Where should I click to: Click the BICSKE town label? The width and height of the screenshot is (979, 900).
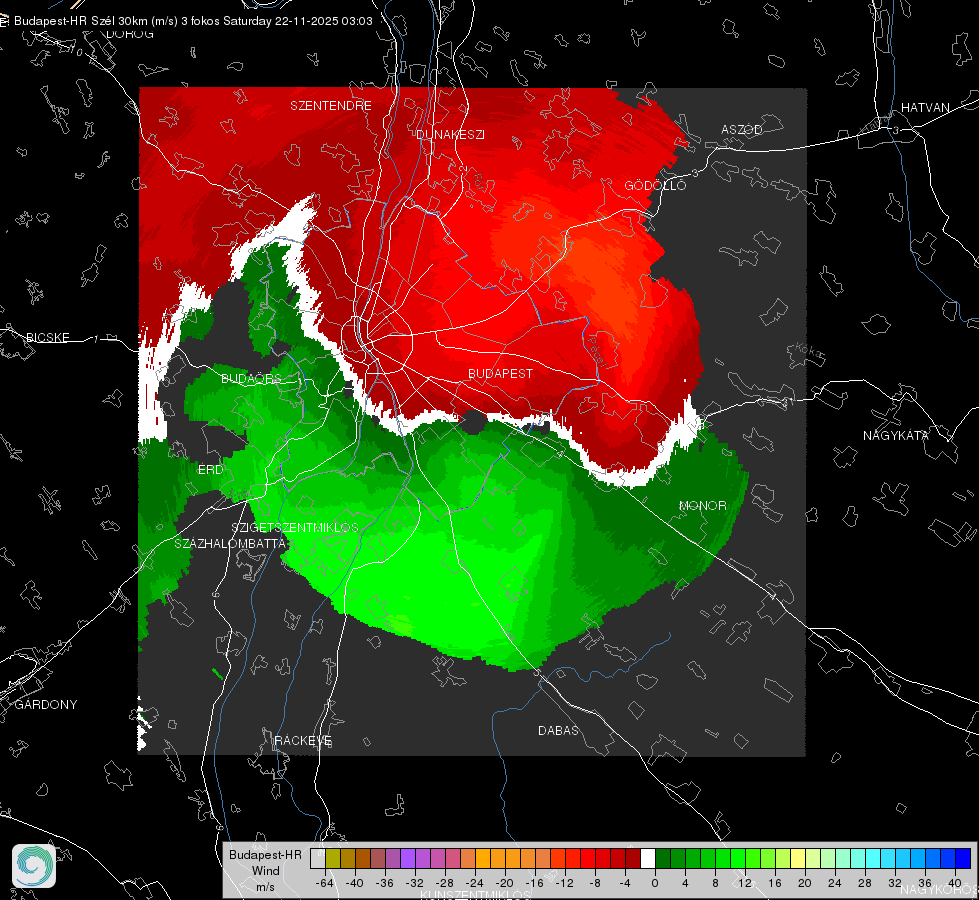point(47,337)
